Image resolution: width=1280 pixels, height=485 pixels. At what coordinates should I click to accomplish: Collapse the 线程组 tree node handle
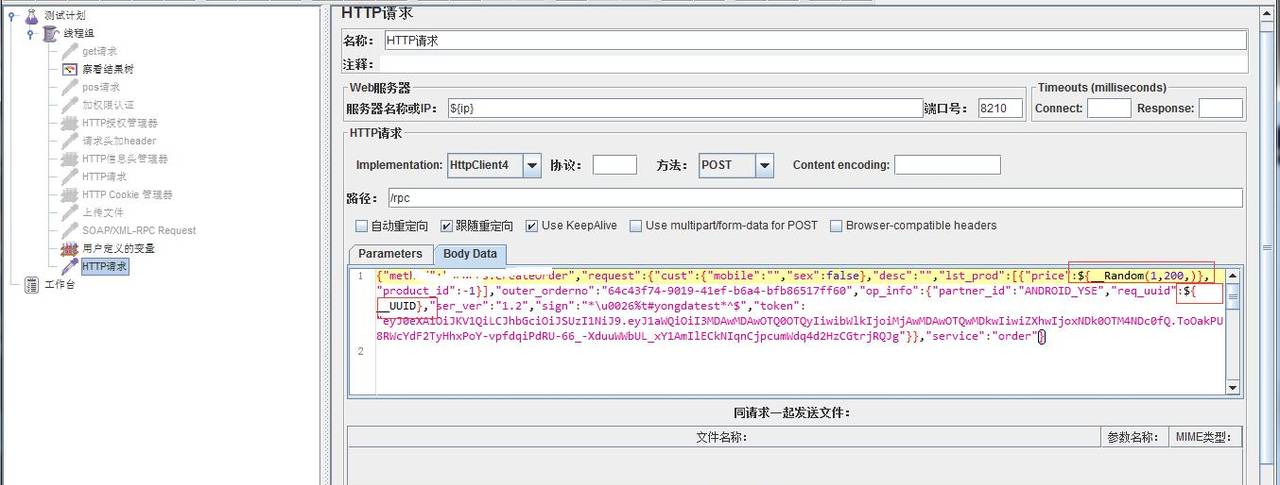click(31, 34)
